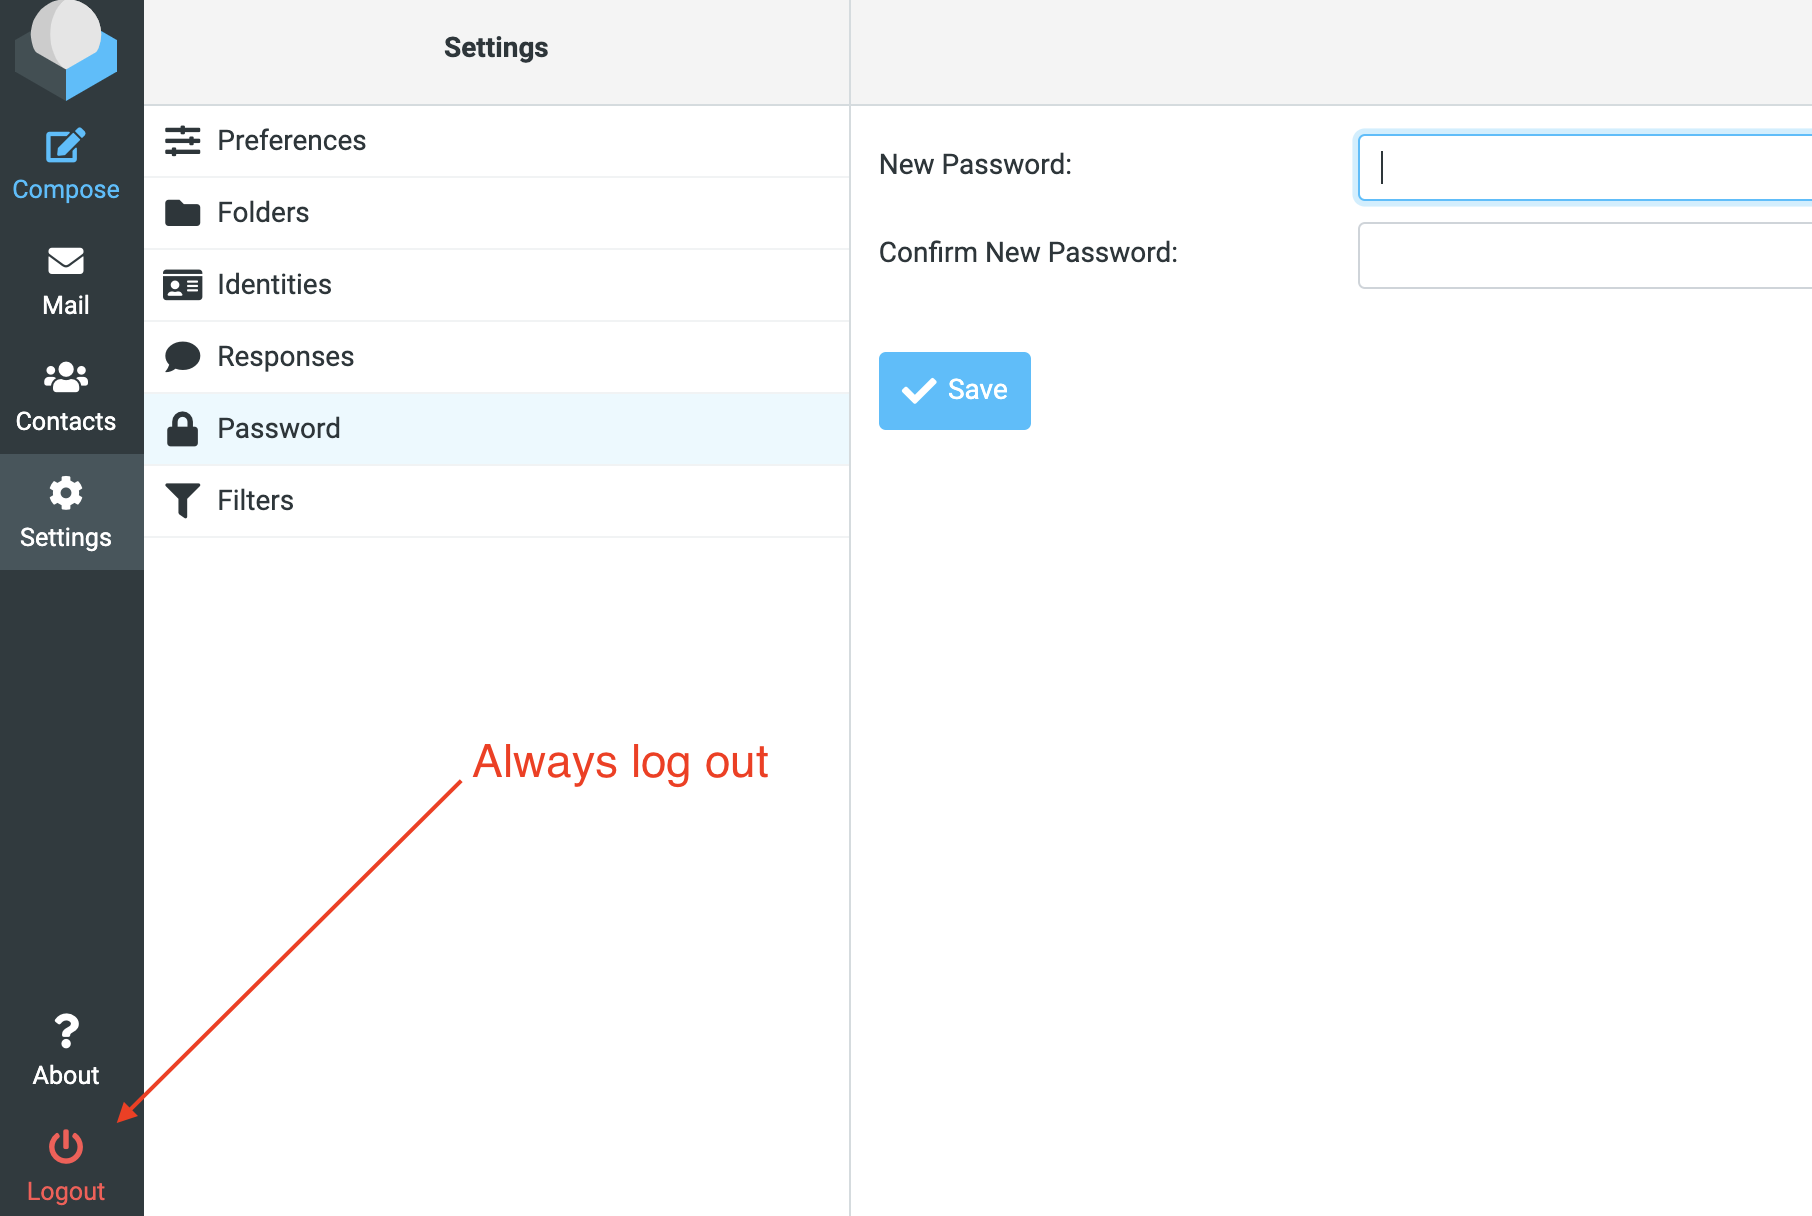Click the Logout power icon
The height and width of the screenshot is (1216, 1812).
coord(66,1147)
